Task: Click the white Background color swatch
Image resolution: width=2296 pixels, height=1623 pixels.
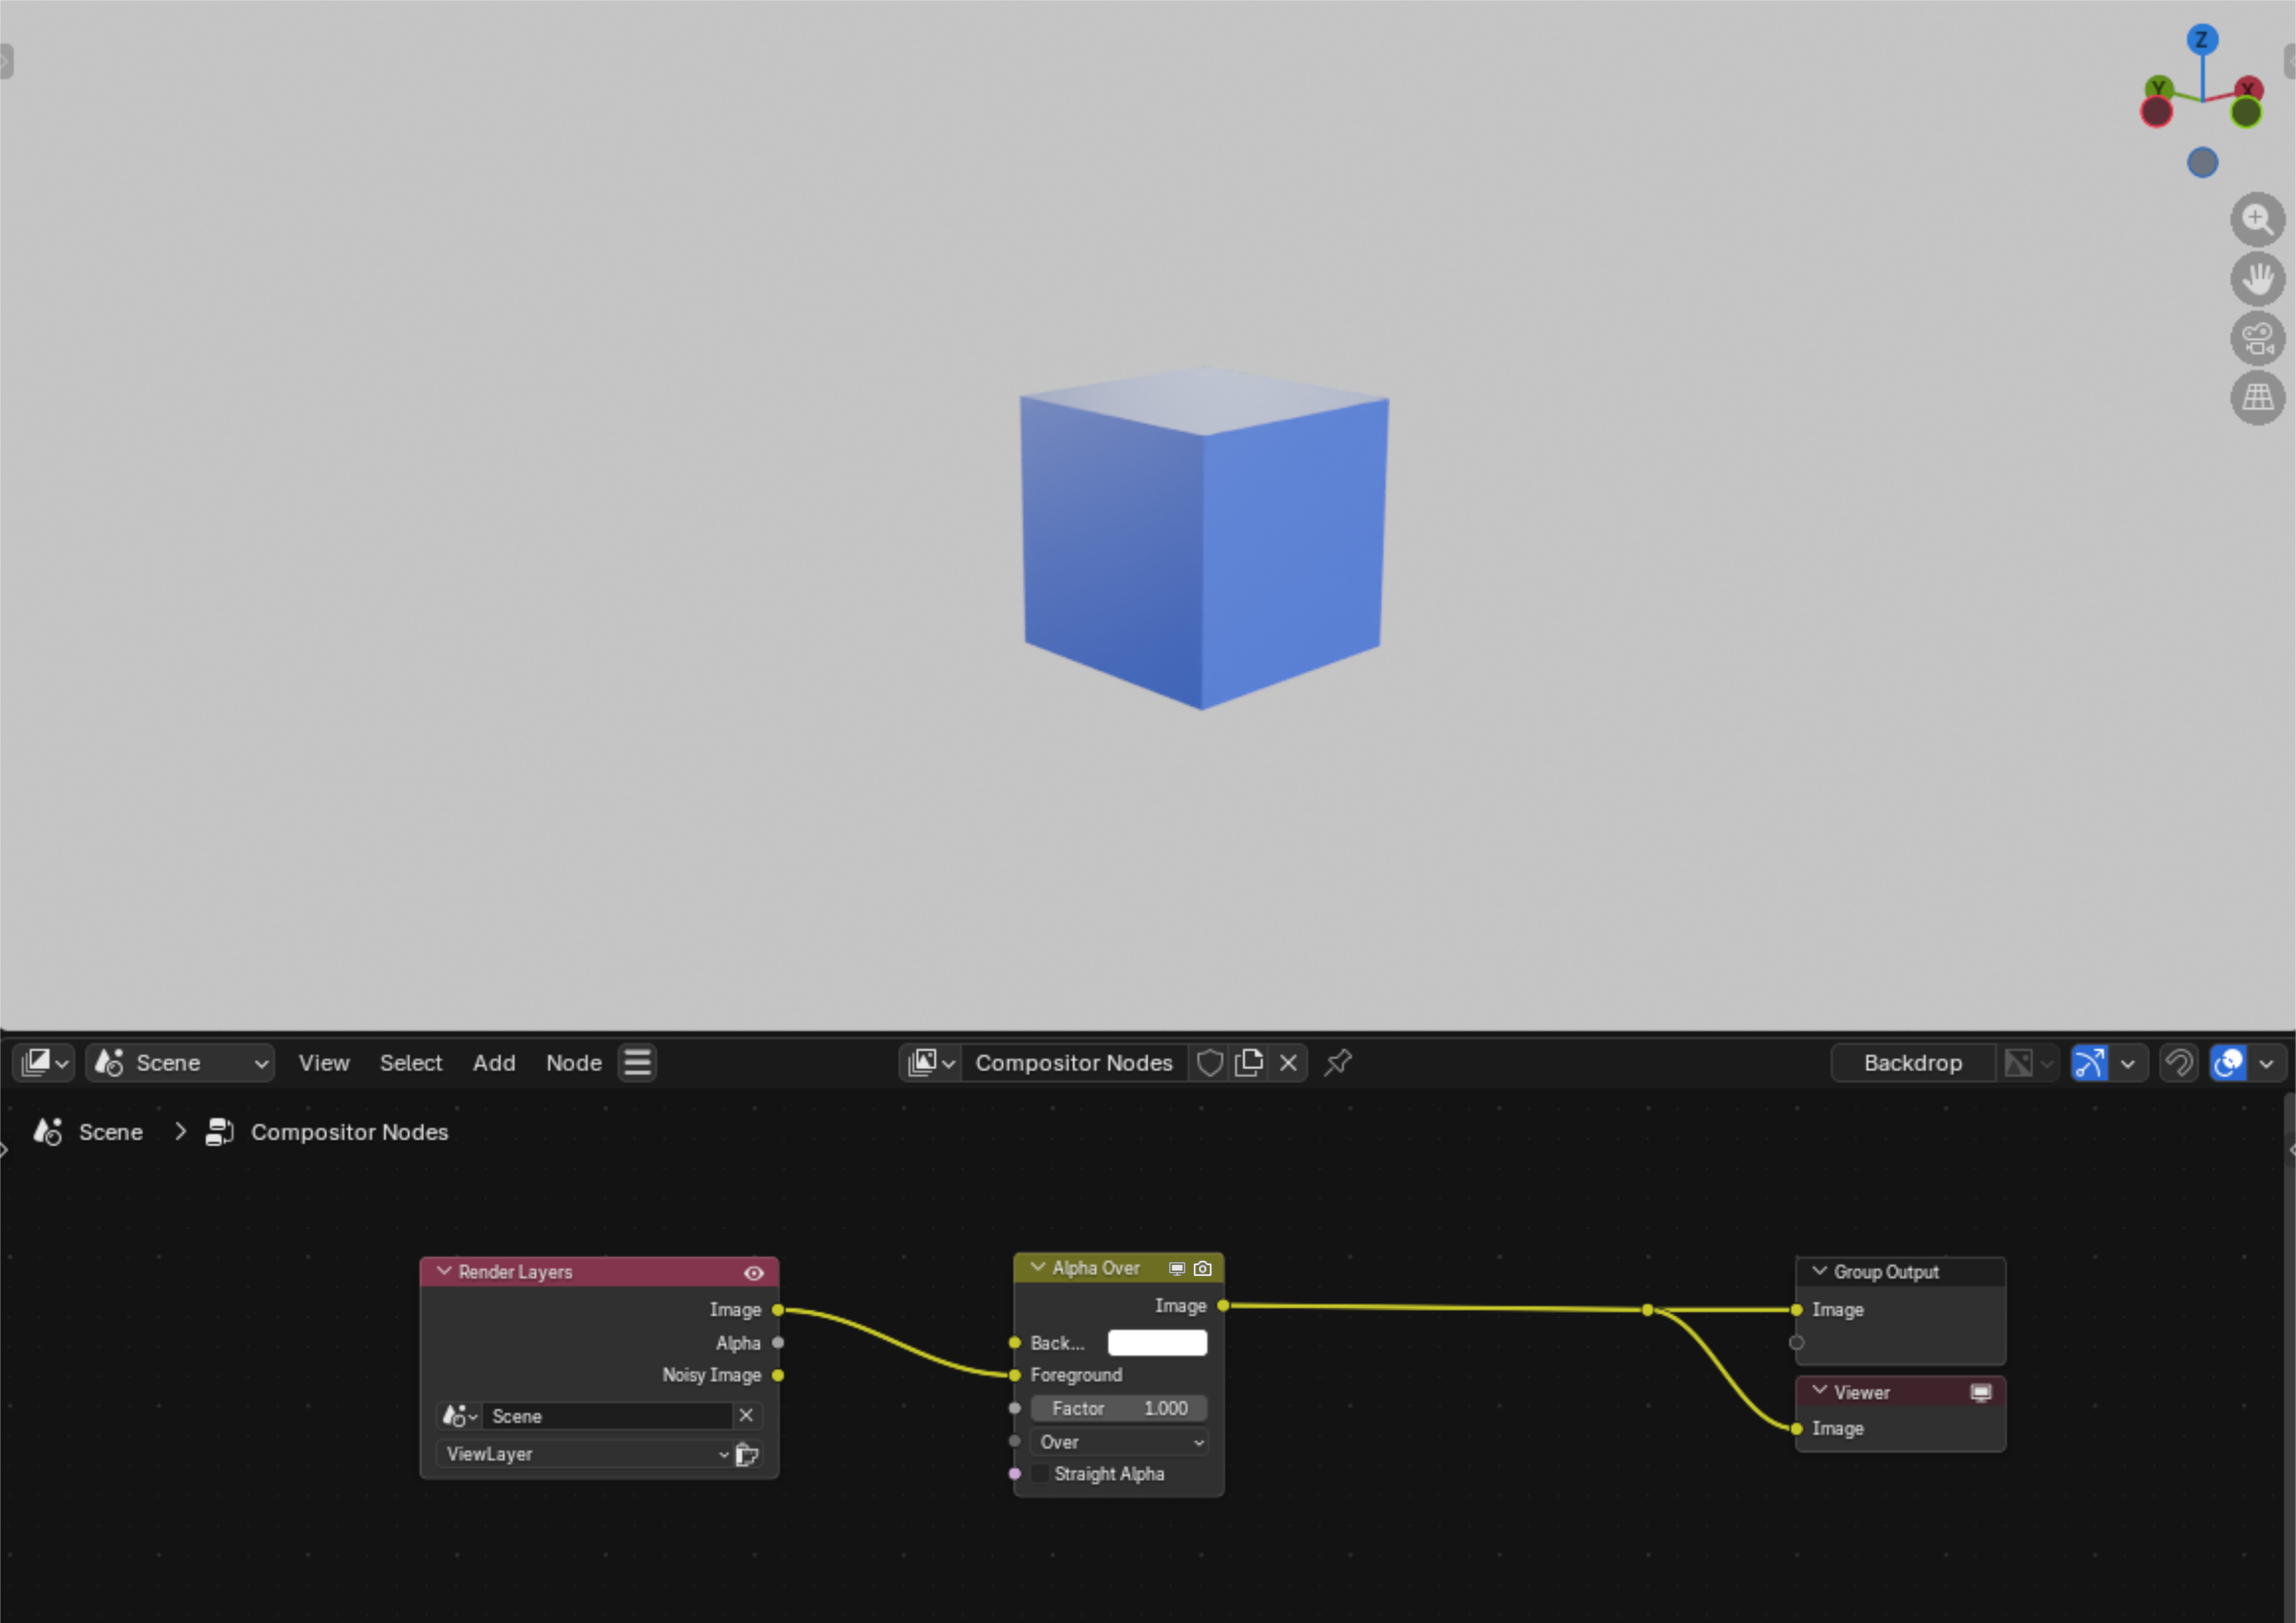Action: point(1157,1342)
